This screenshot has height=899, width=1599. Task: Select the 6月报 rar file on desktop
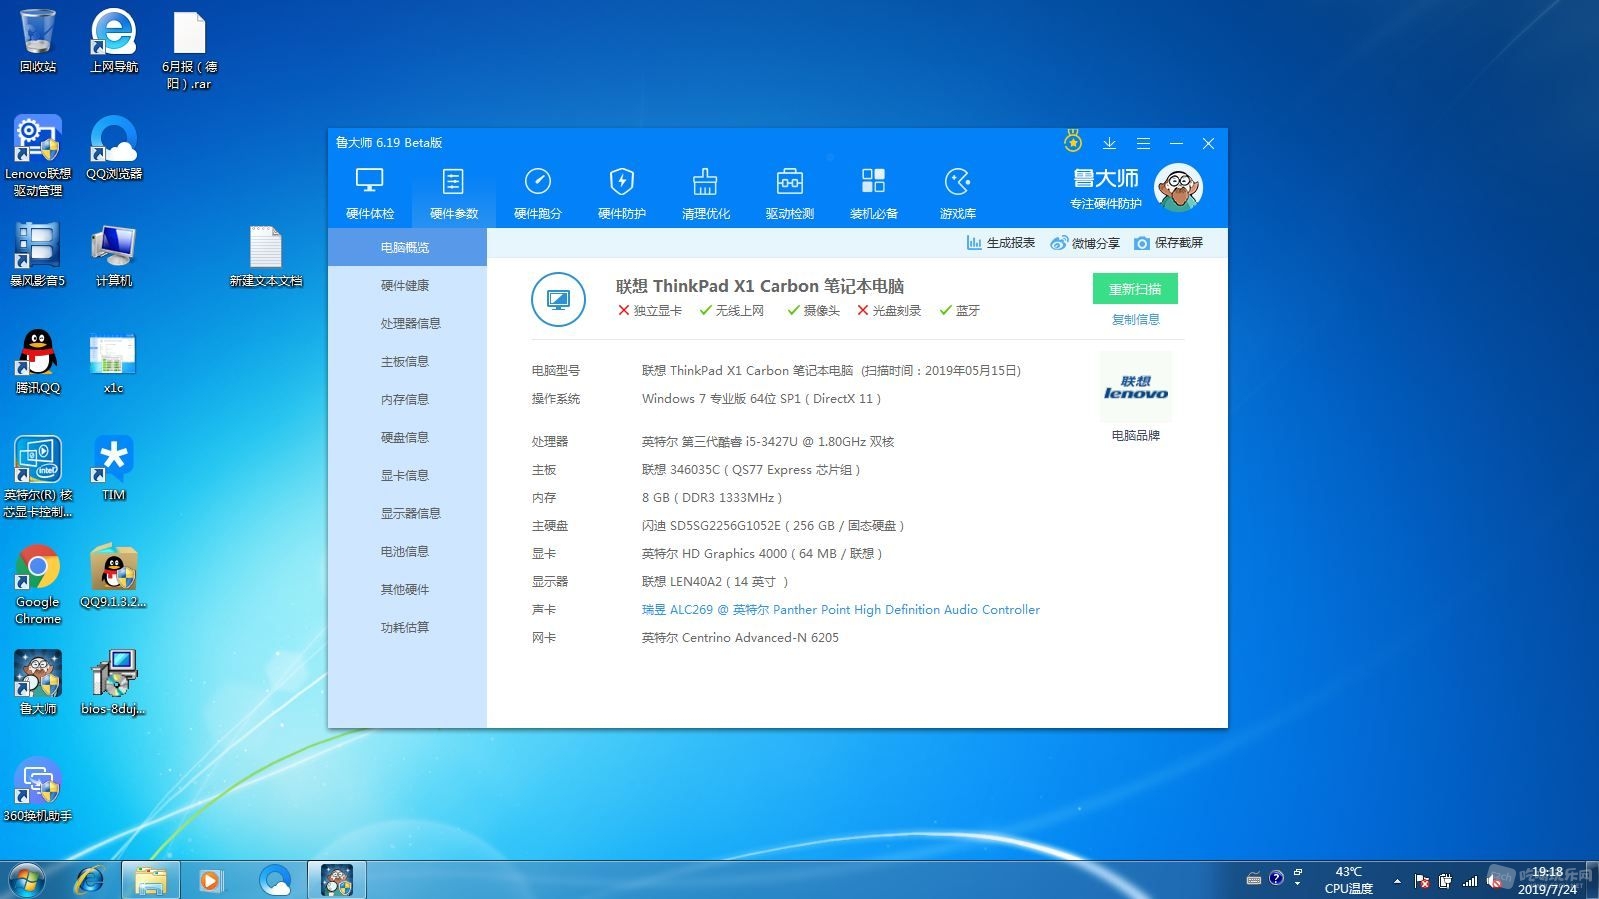coord(190,50)
